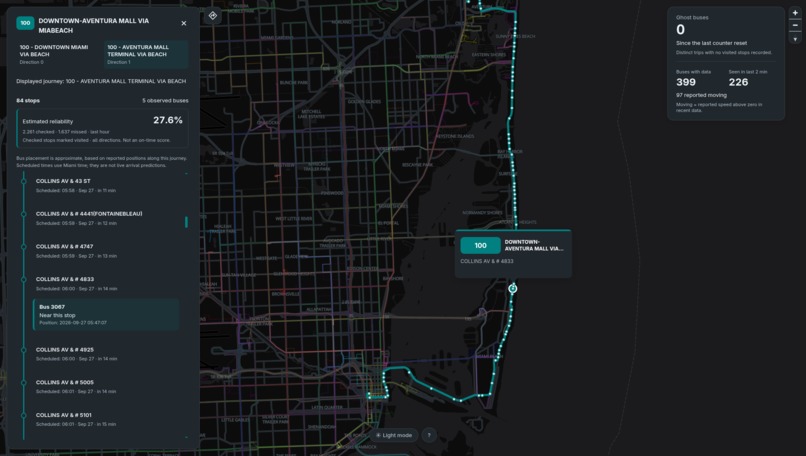Select direction 1 Aventura Mall Terminal tab
Viewport: 806px width, 456px height.
[146, 54]
